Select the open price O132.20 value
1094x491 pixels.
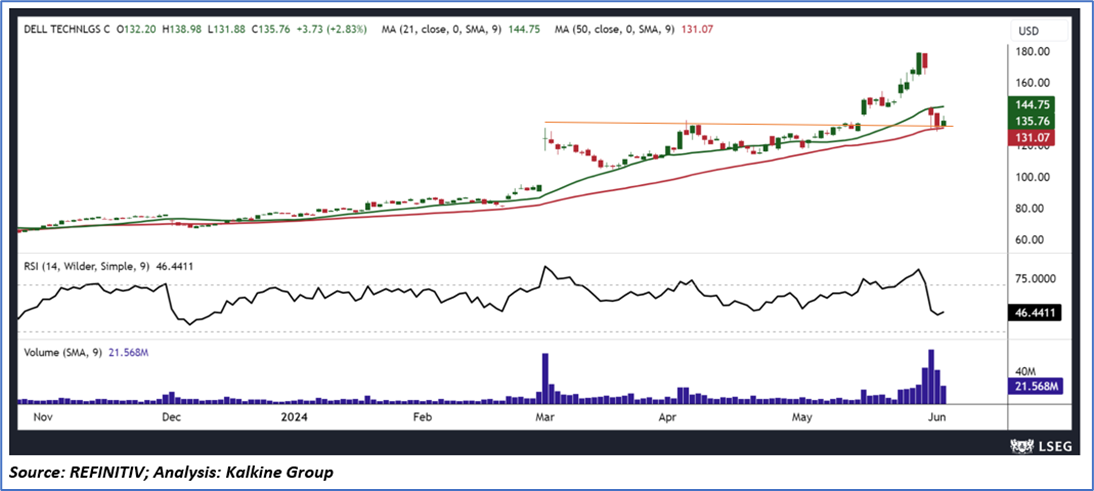pos(137,30)
